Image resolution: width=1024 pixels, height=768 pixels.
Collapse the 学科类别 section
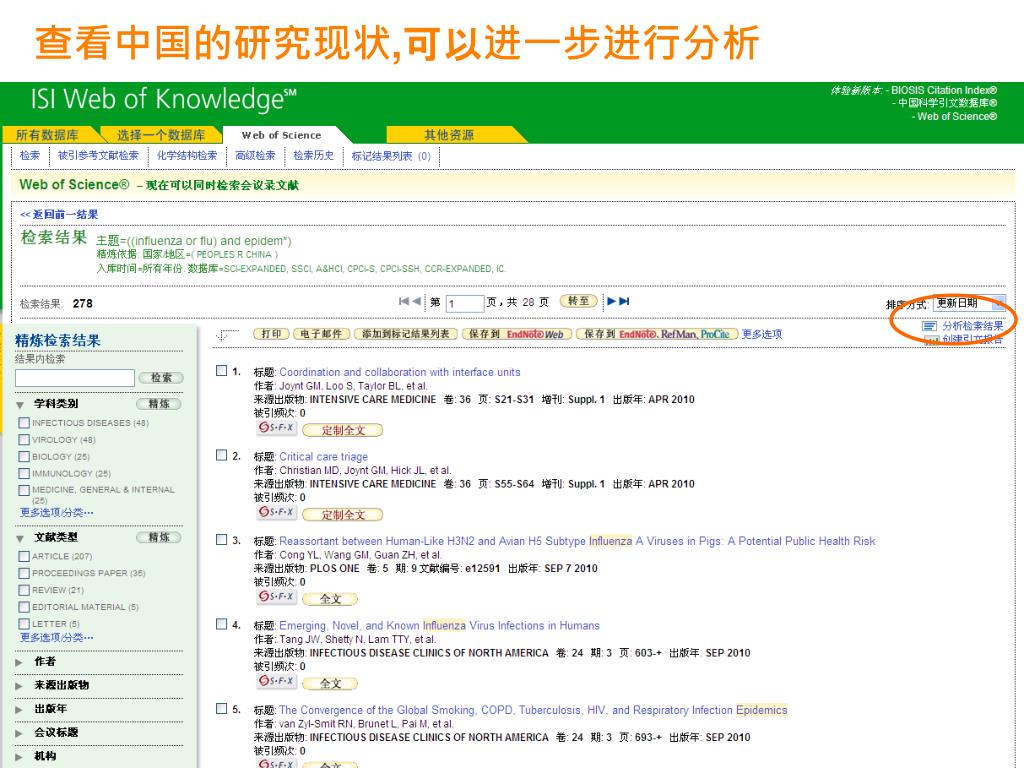click(x=20, y=405)
